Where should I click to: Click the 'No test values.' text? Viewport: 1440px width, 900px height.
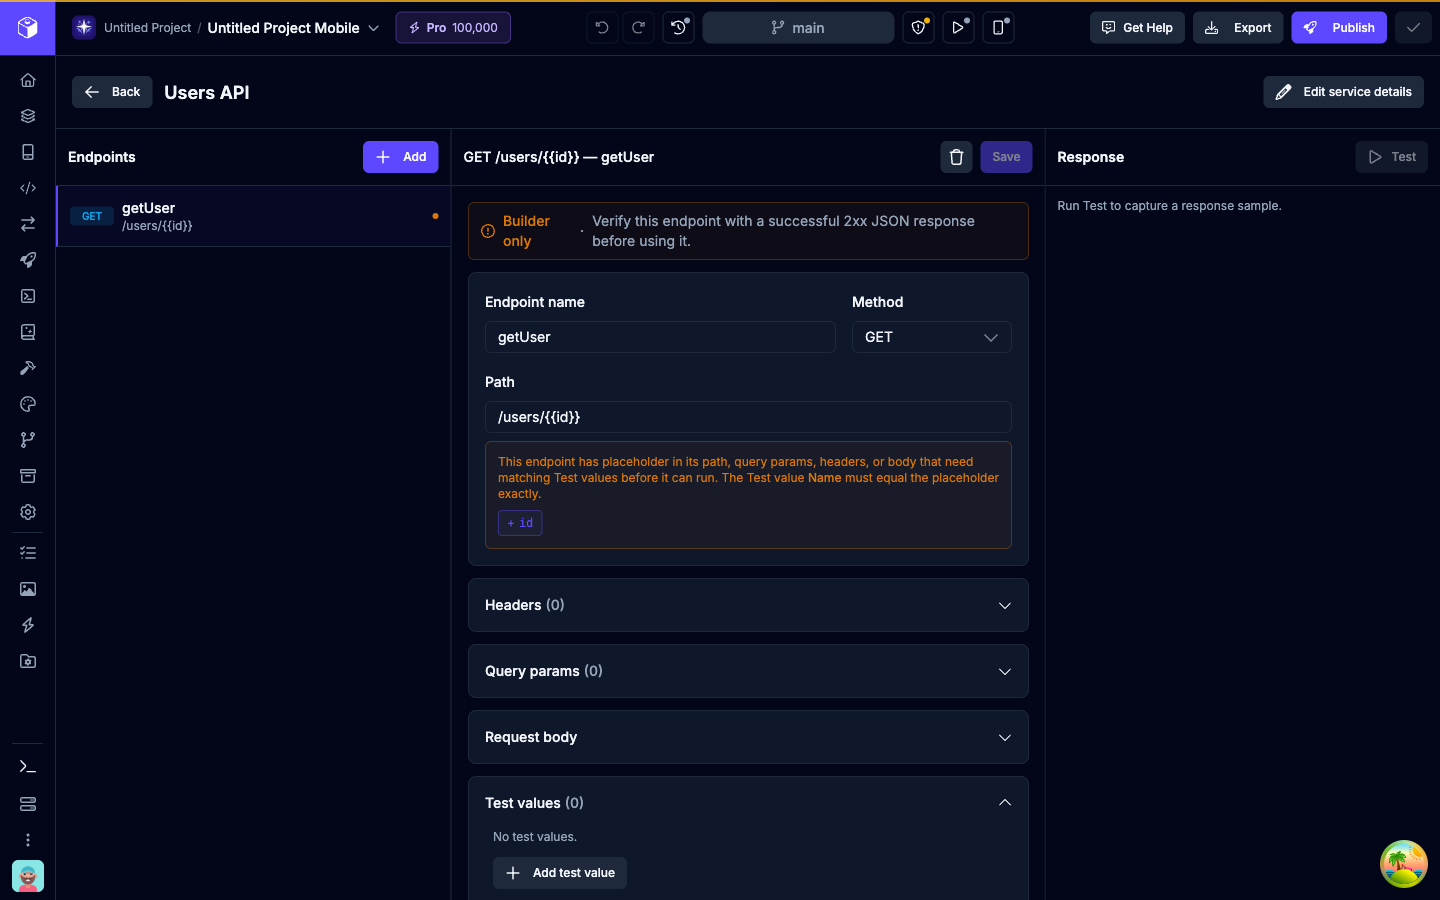pyautogui.click(x=535, y=837)
